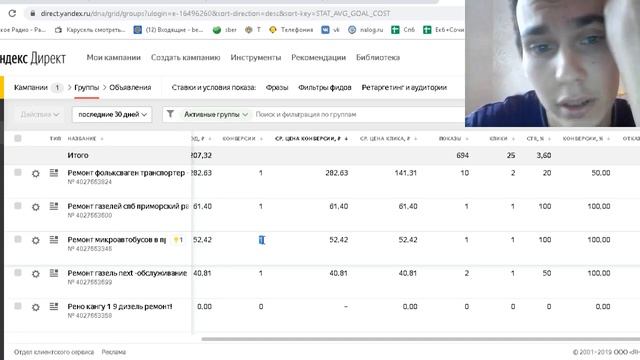Open group Ремонт газель next -обслуживание

(127, 273)
